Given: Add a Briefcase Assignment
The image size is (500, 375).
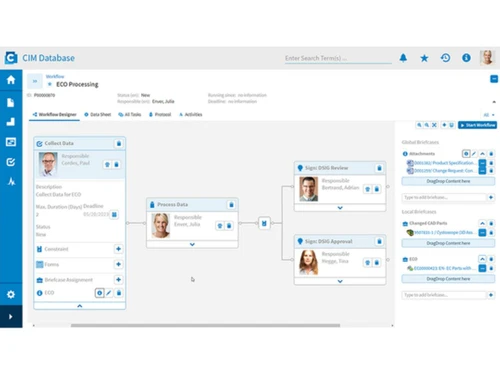Looking at the screenshot, I should [118, 280].
